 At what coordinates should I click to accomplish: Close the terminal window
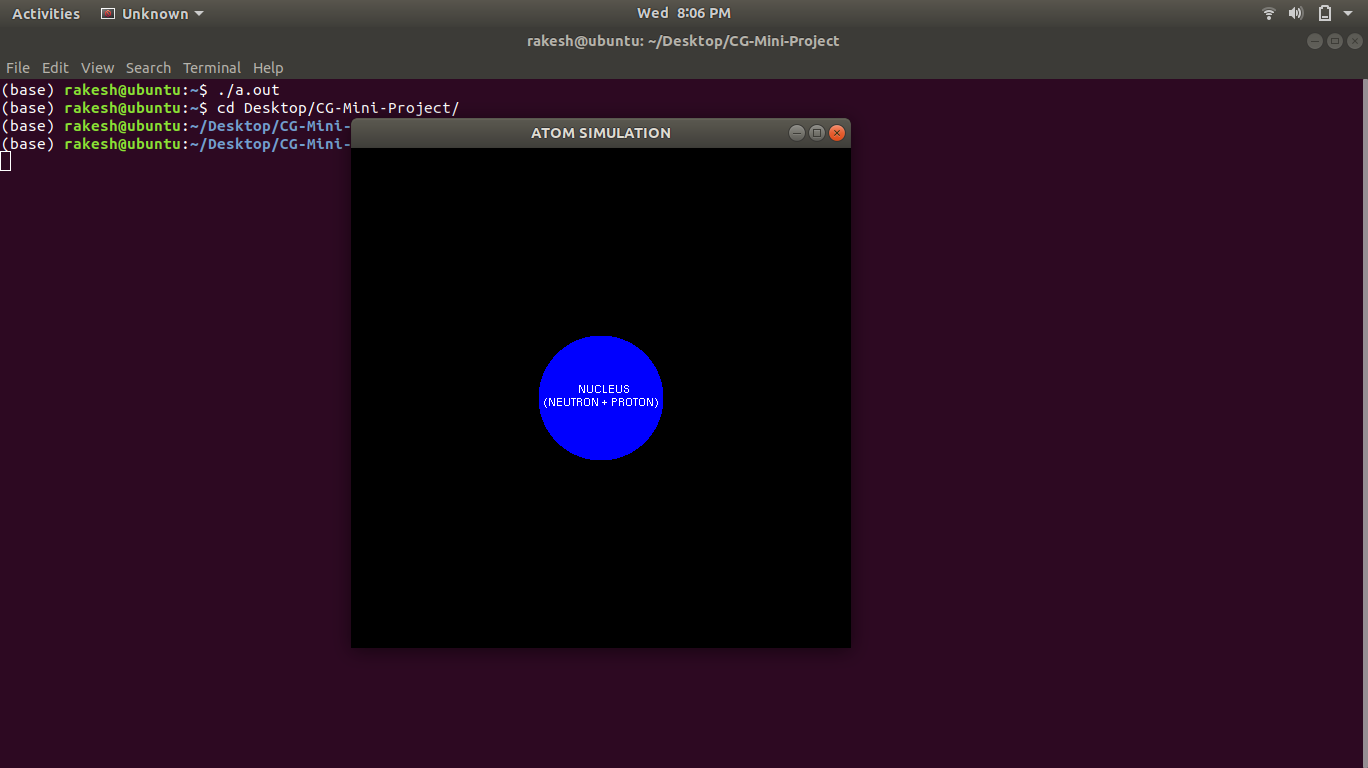1355,41
